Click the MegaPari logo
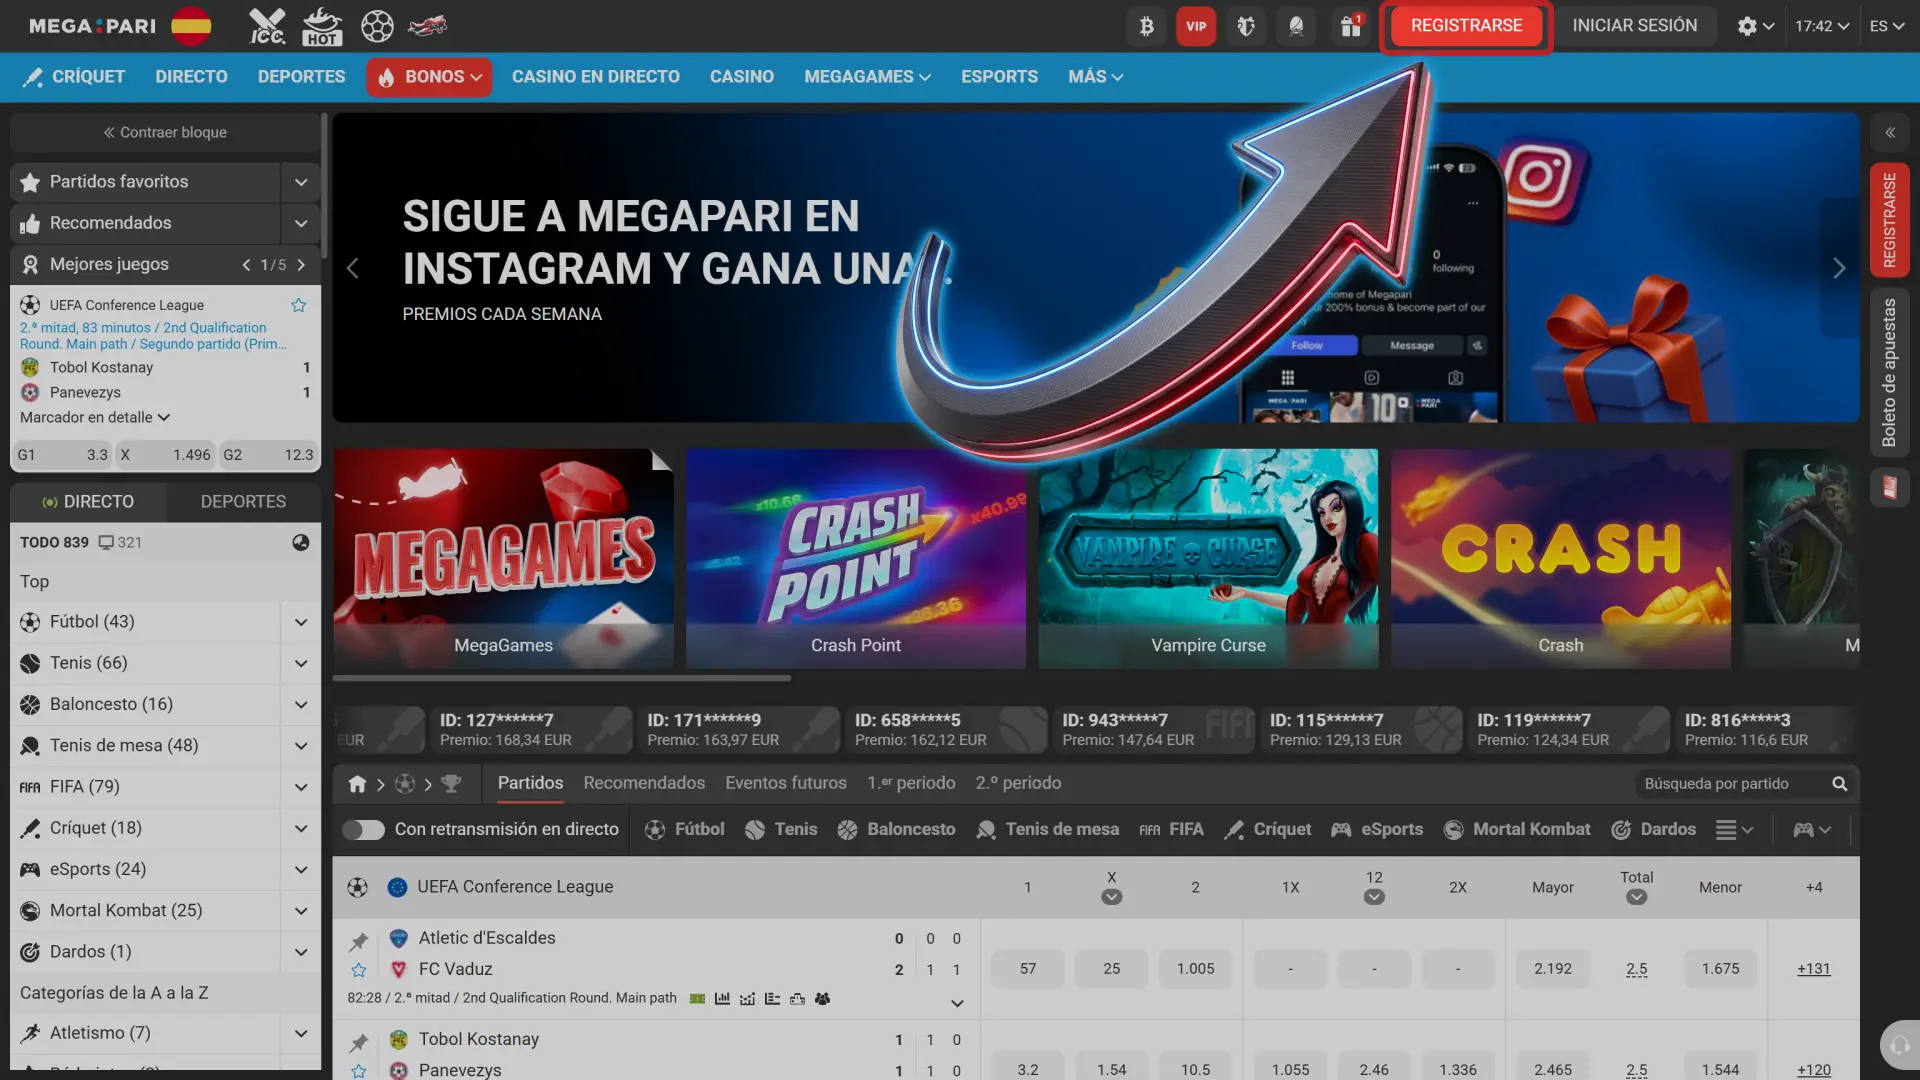This screenshot has width=1920, height=1080. [x=92, y=26]
